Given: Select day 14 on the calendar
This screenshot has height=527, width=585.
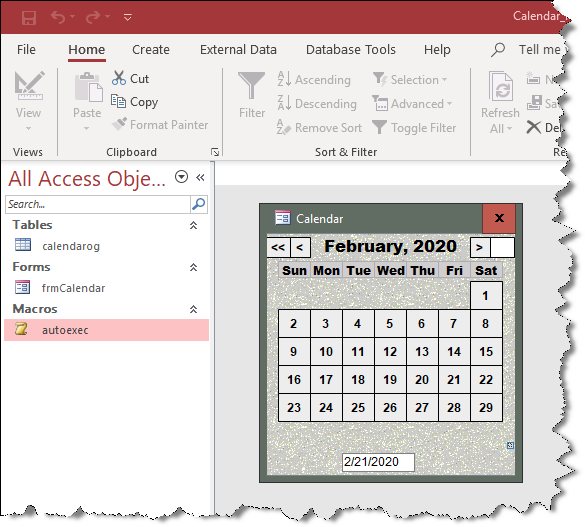Looking at the screenshot, I should tap(454, 351).
